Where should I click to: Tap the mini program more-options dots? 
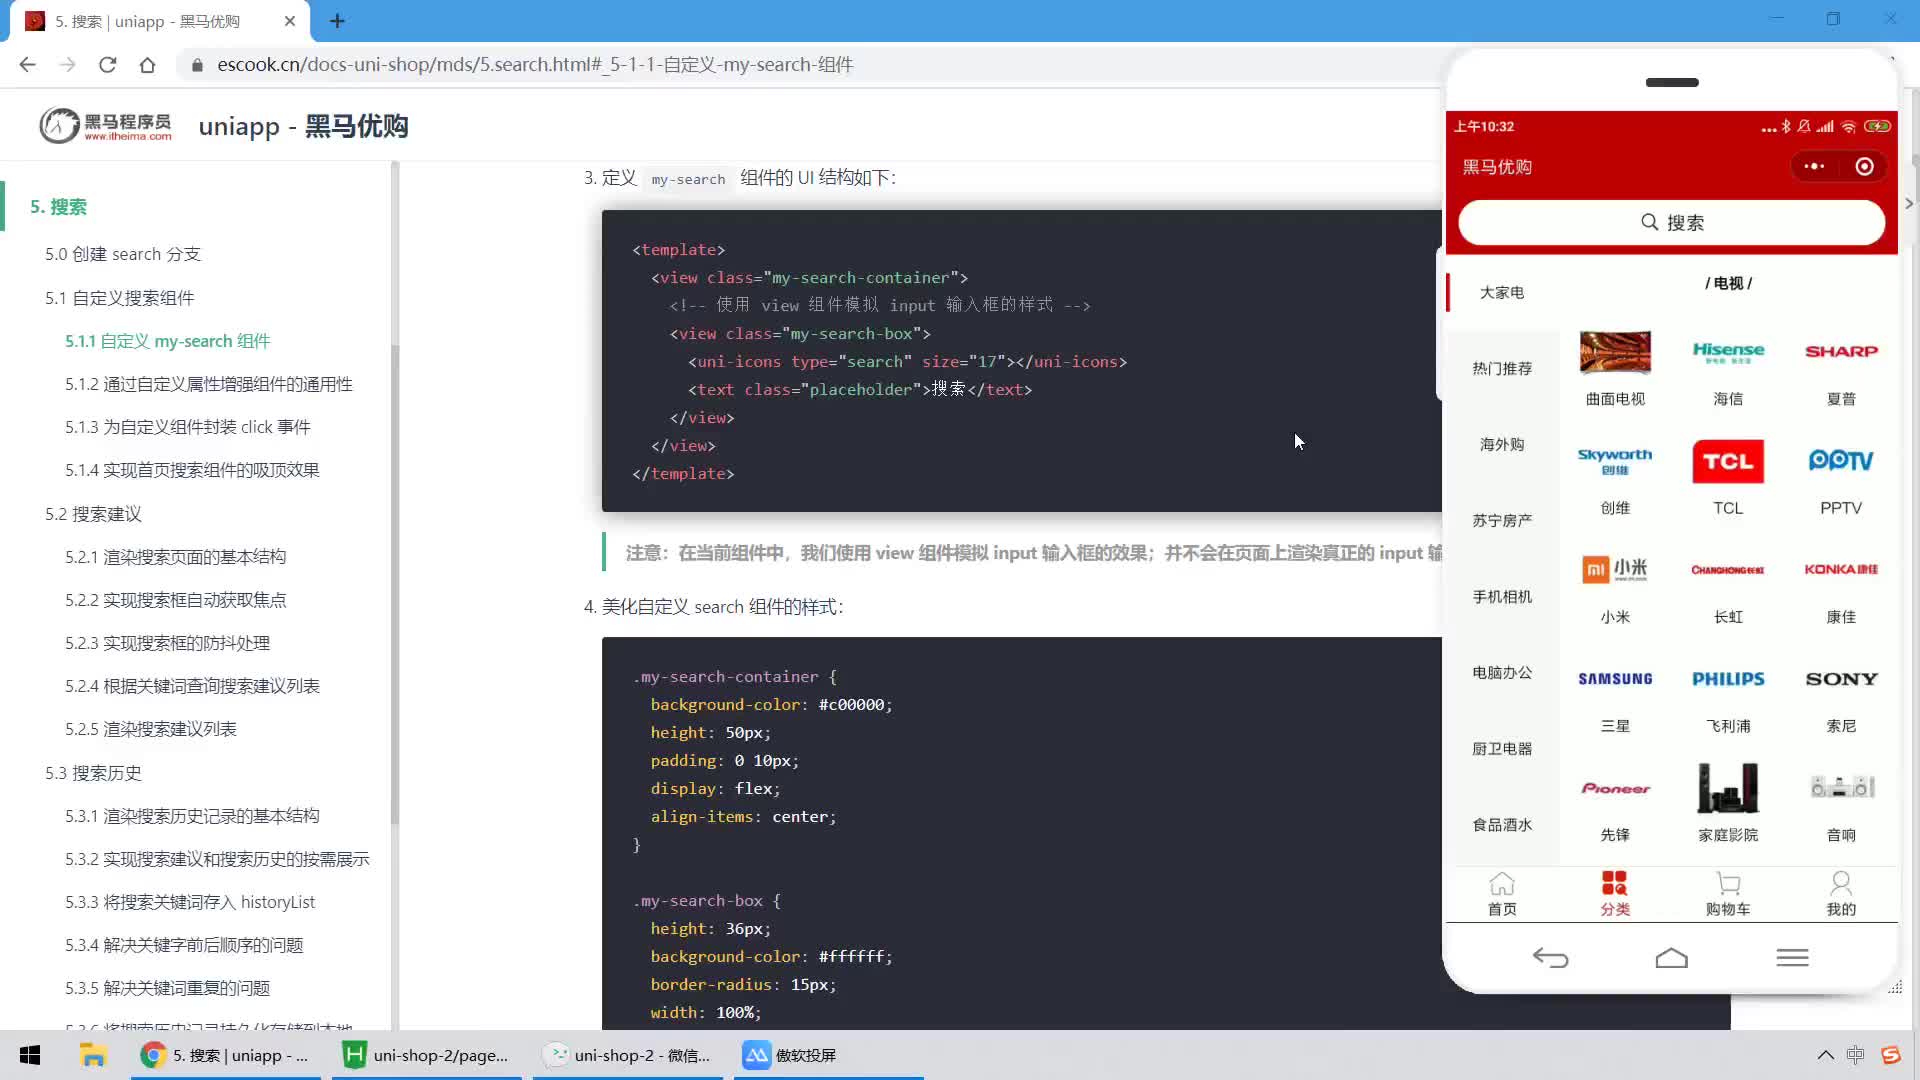(1814, 167)
